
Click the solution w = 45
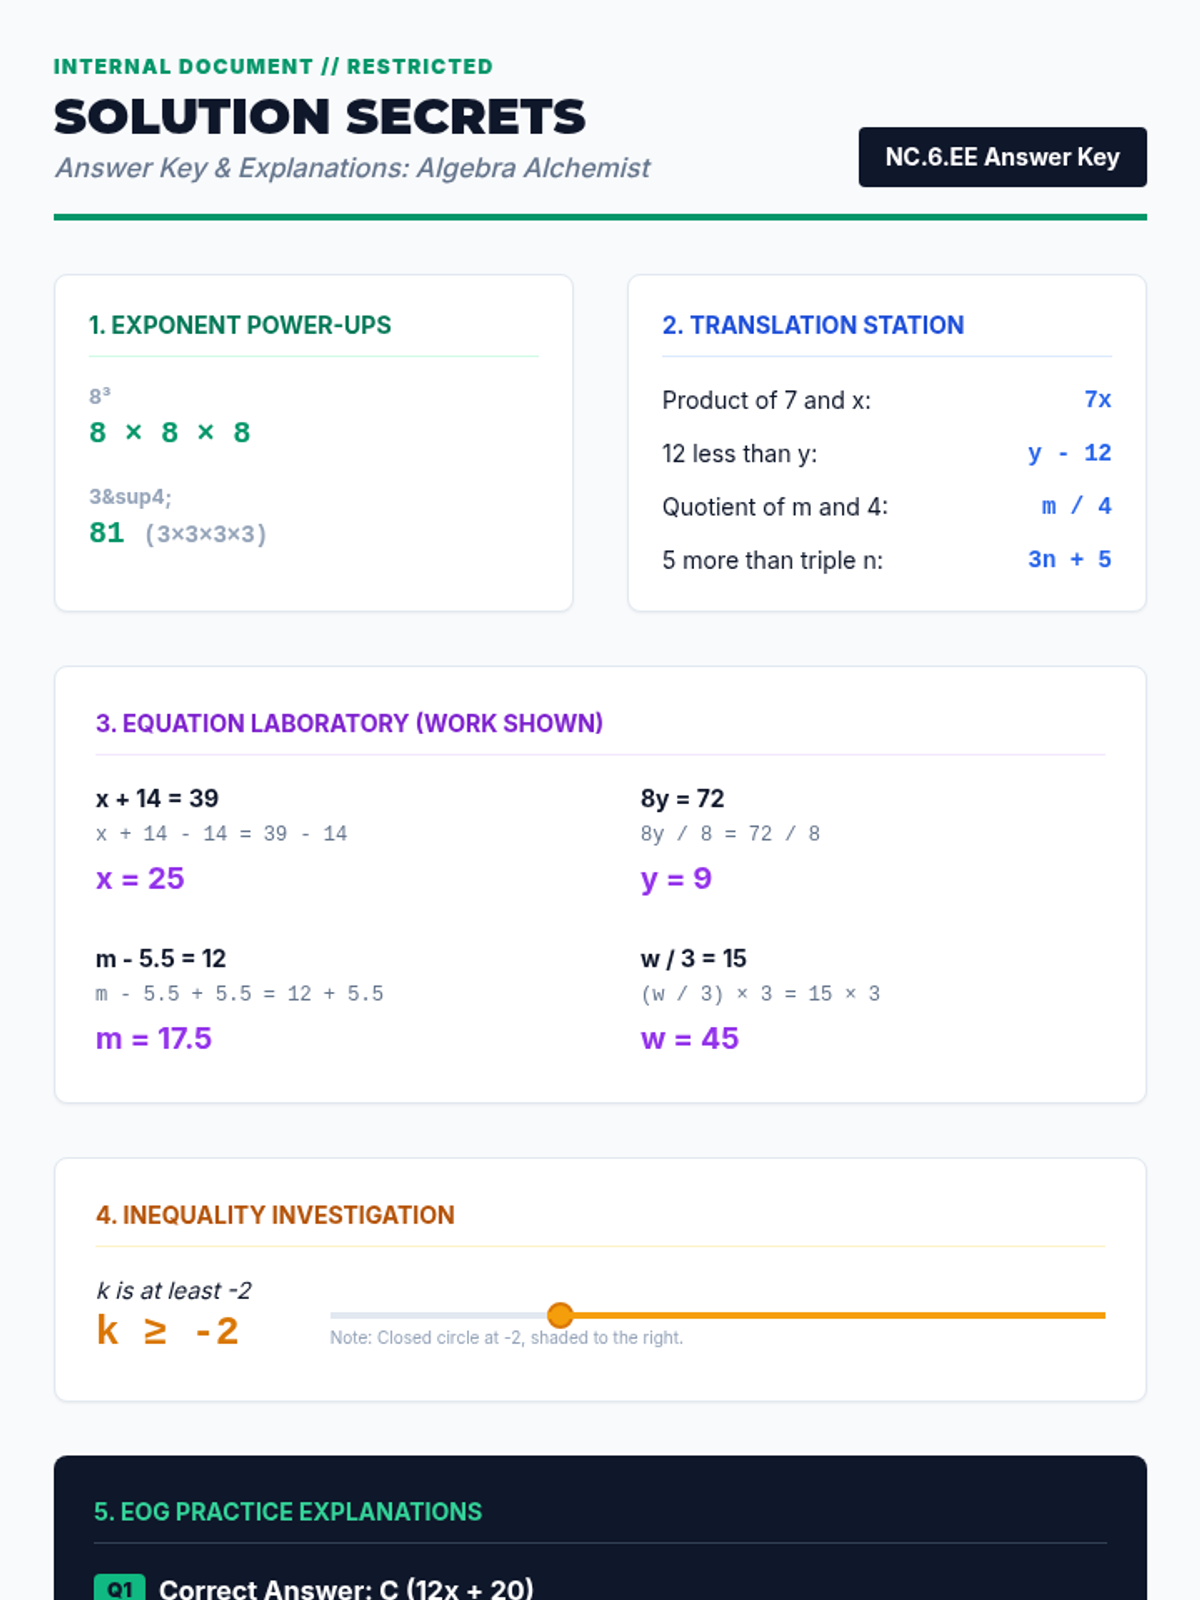689,1039
